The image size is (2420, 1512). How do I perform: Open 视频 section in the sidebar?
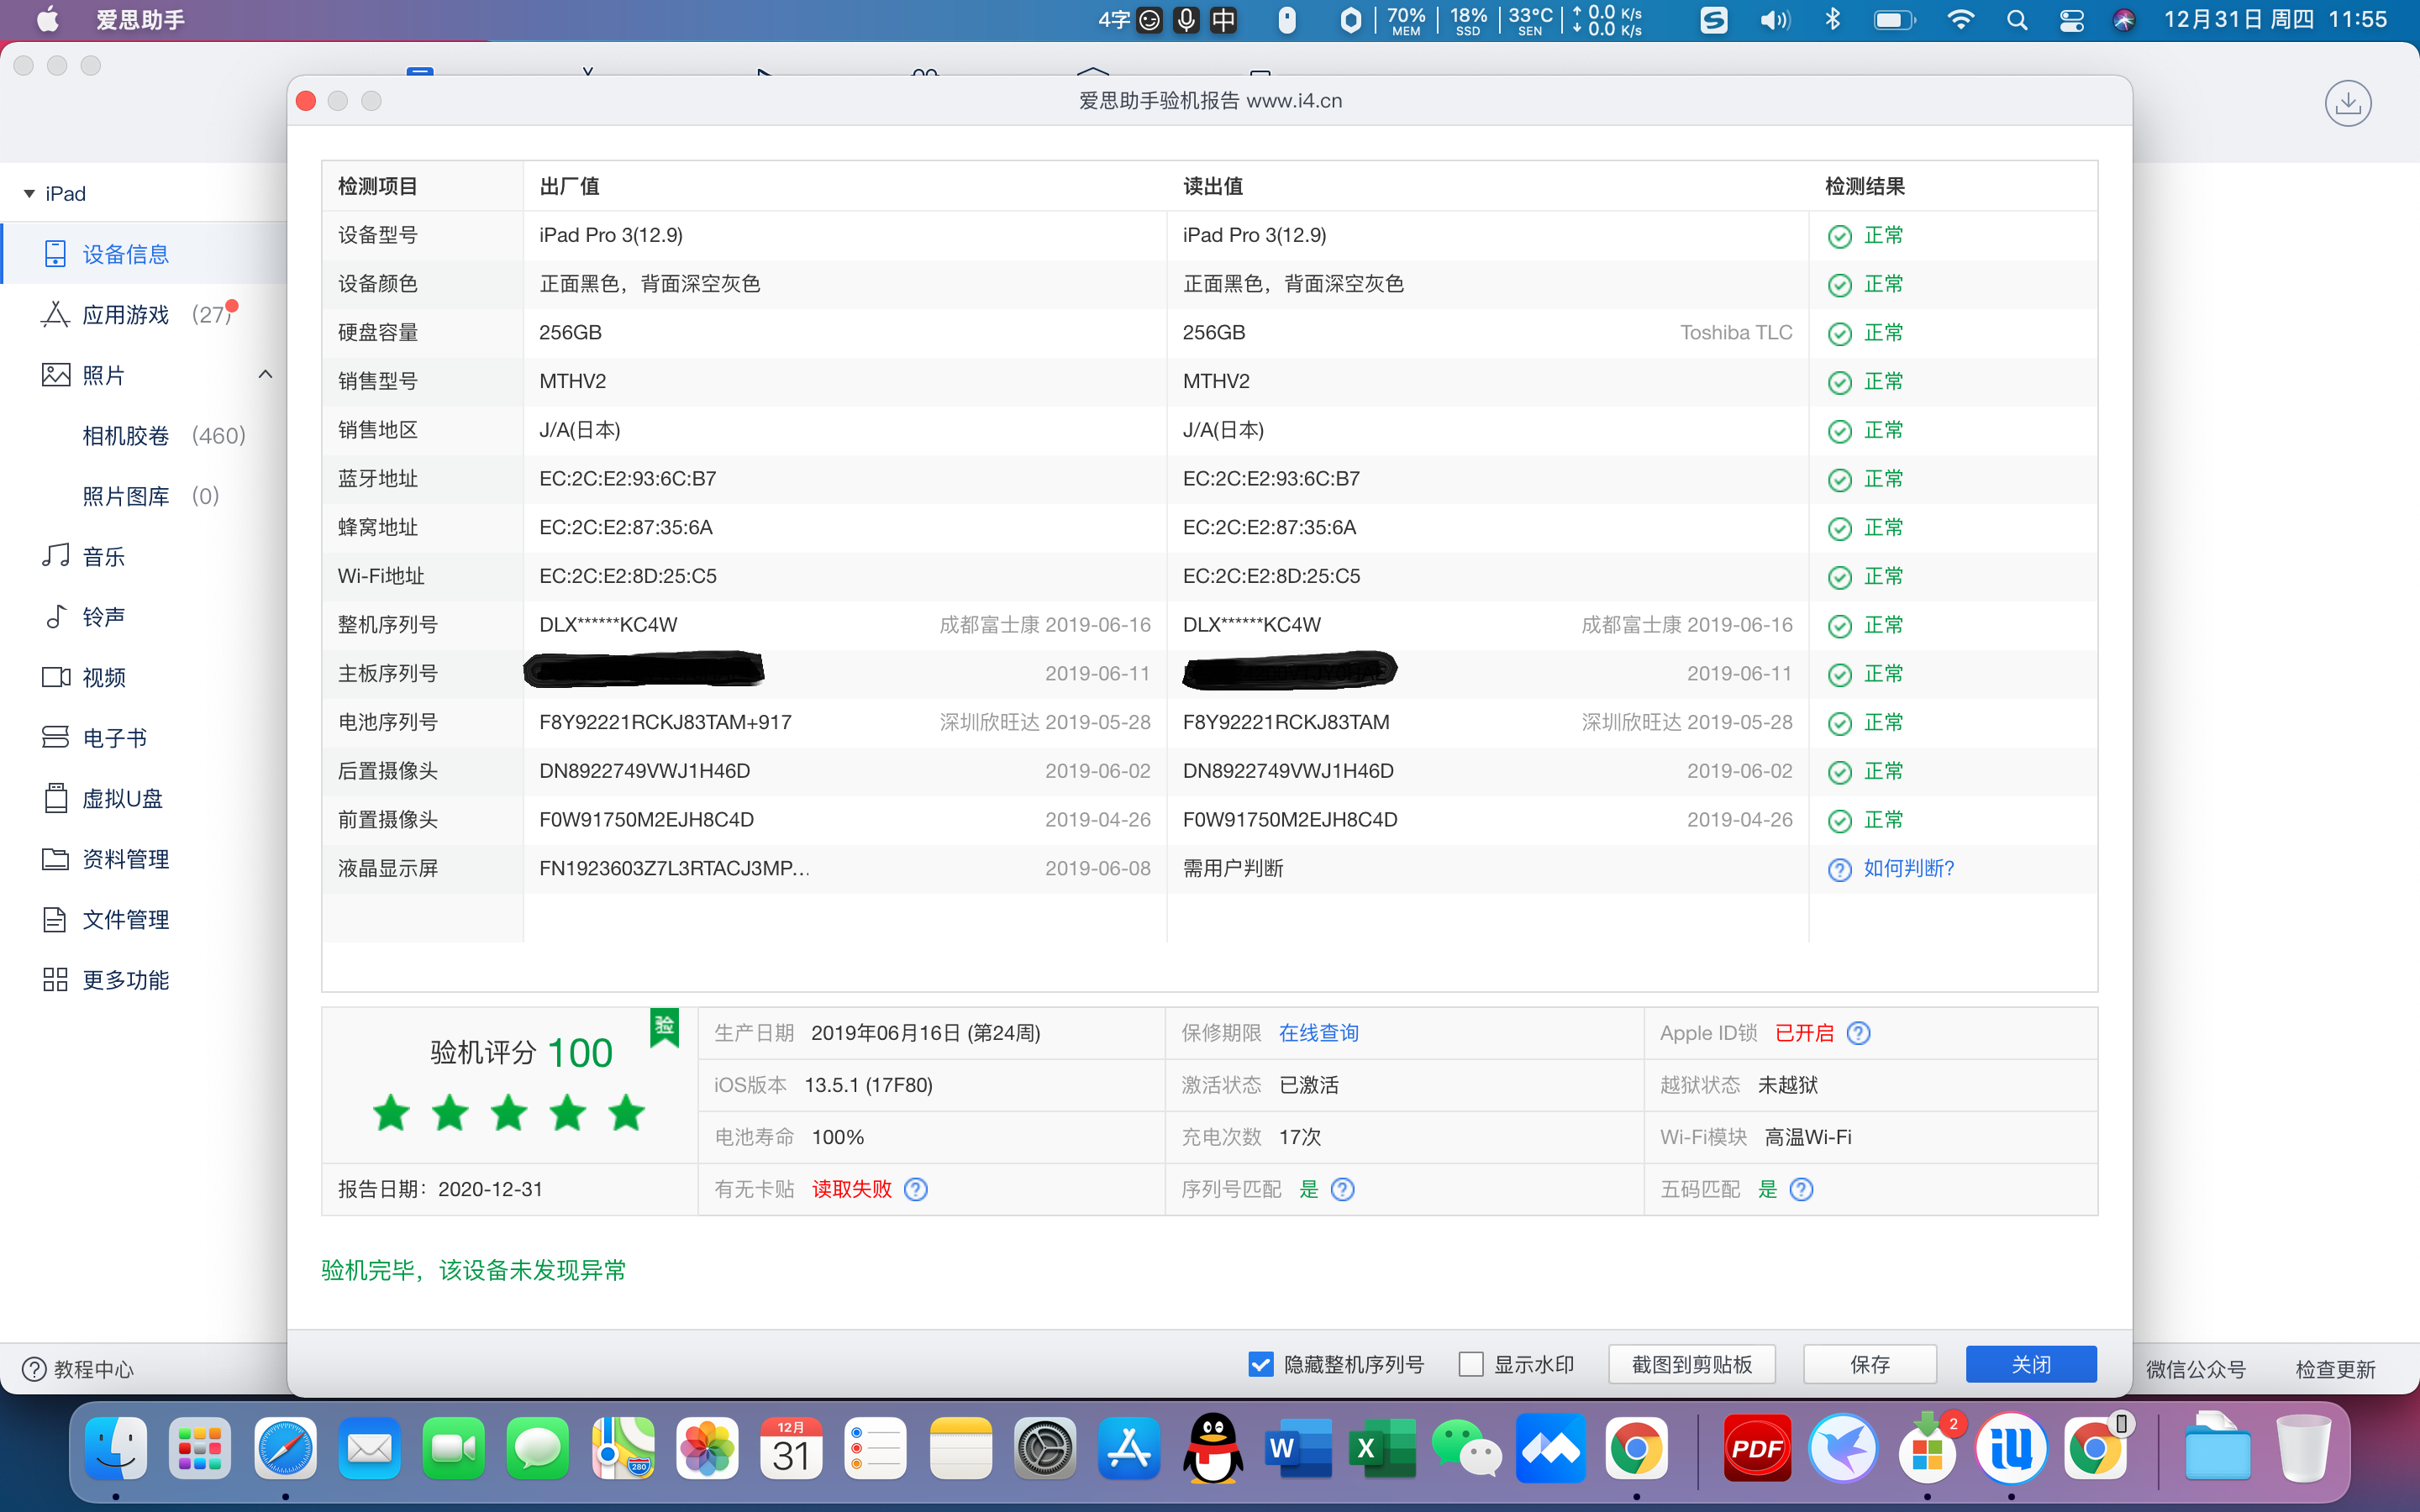coord(144,678)
